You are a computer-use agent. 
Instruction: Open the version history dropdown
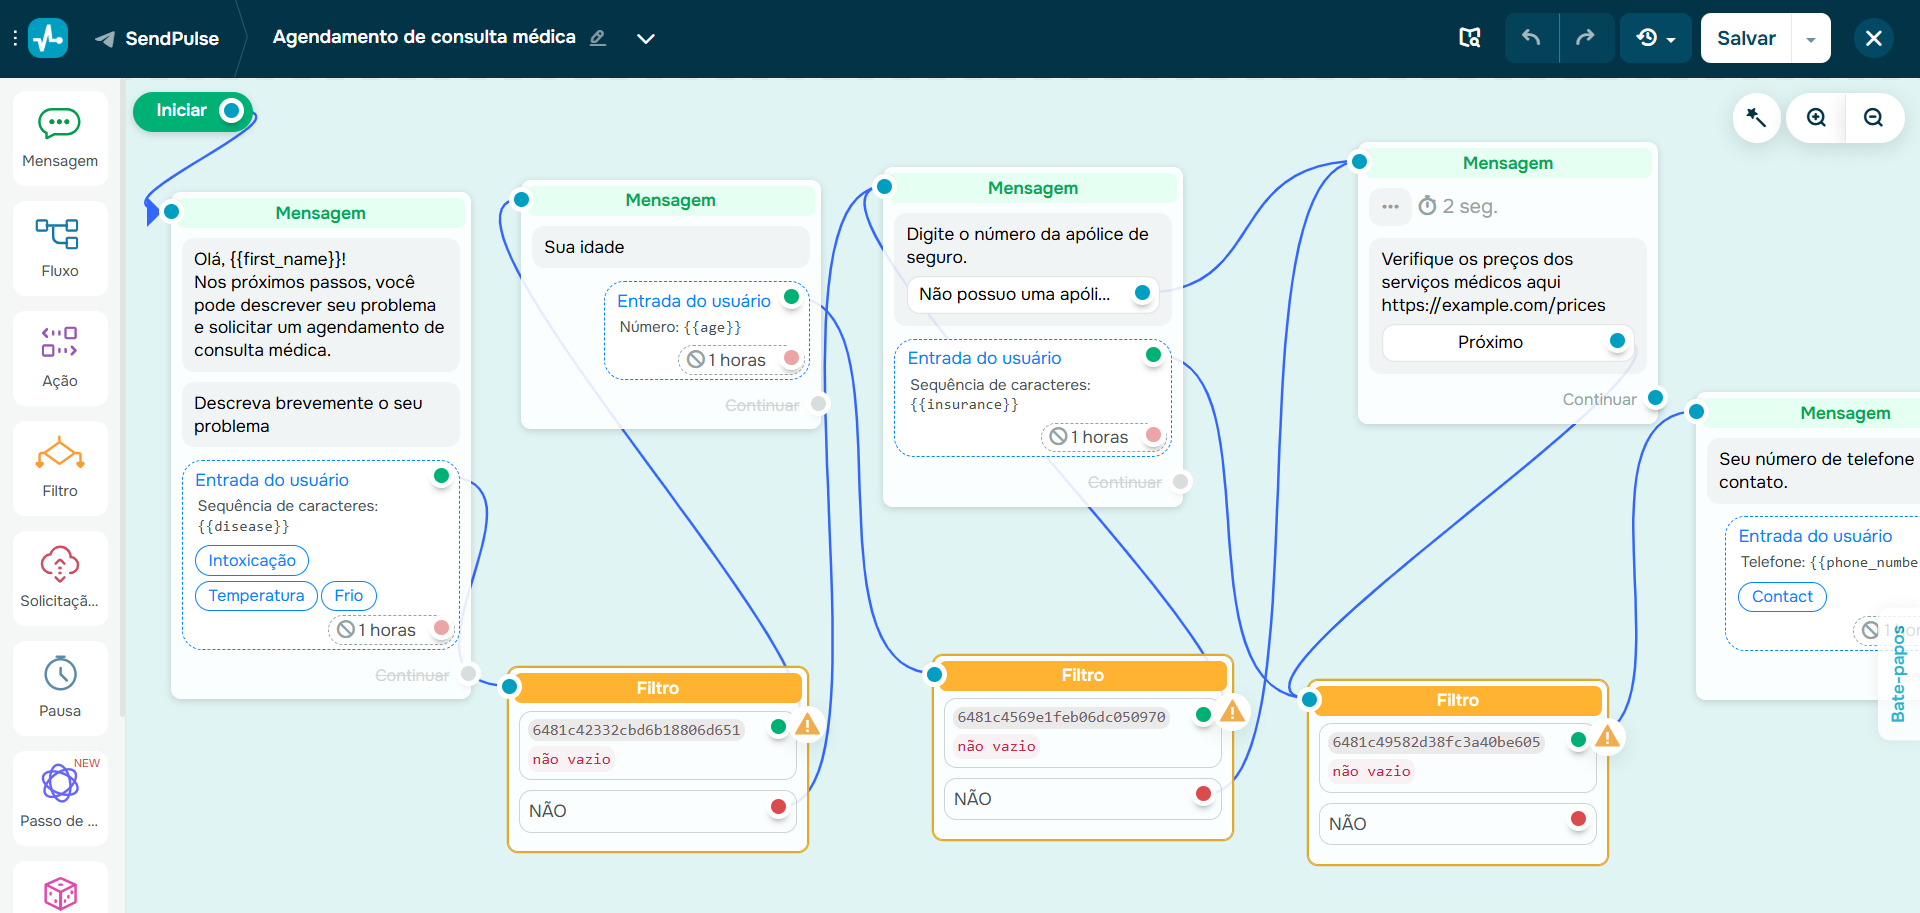point(1656,38)
